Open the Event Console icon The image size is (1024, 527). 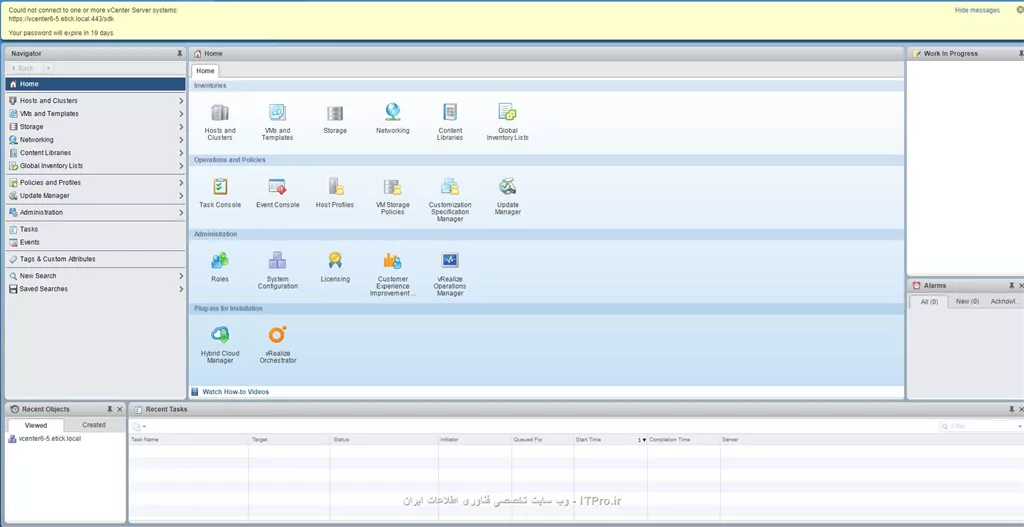[x=278, y=187]
